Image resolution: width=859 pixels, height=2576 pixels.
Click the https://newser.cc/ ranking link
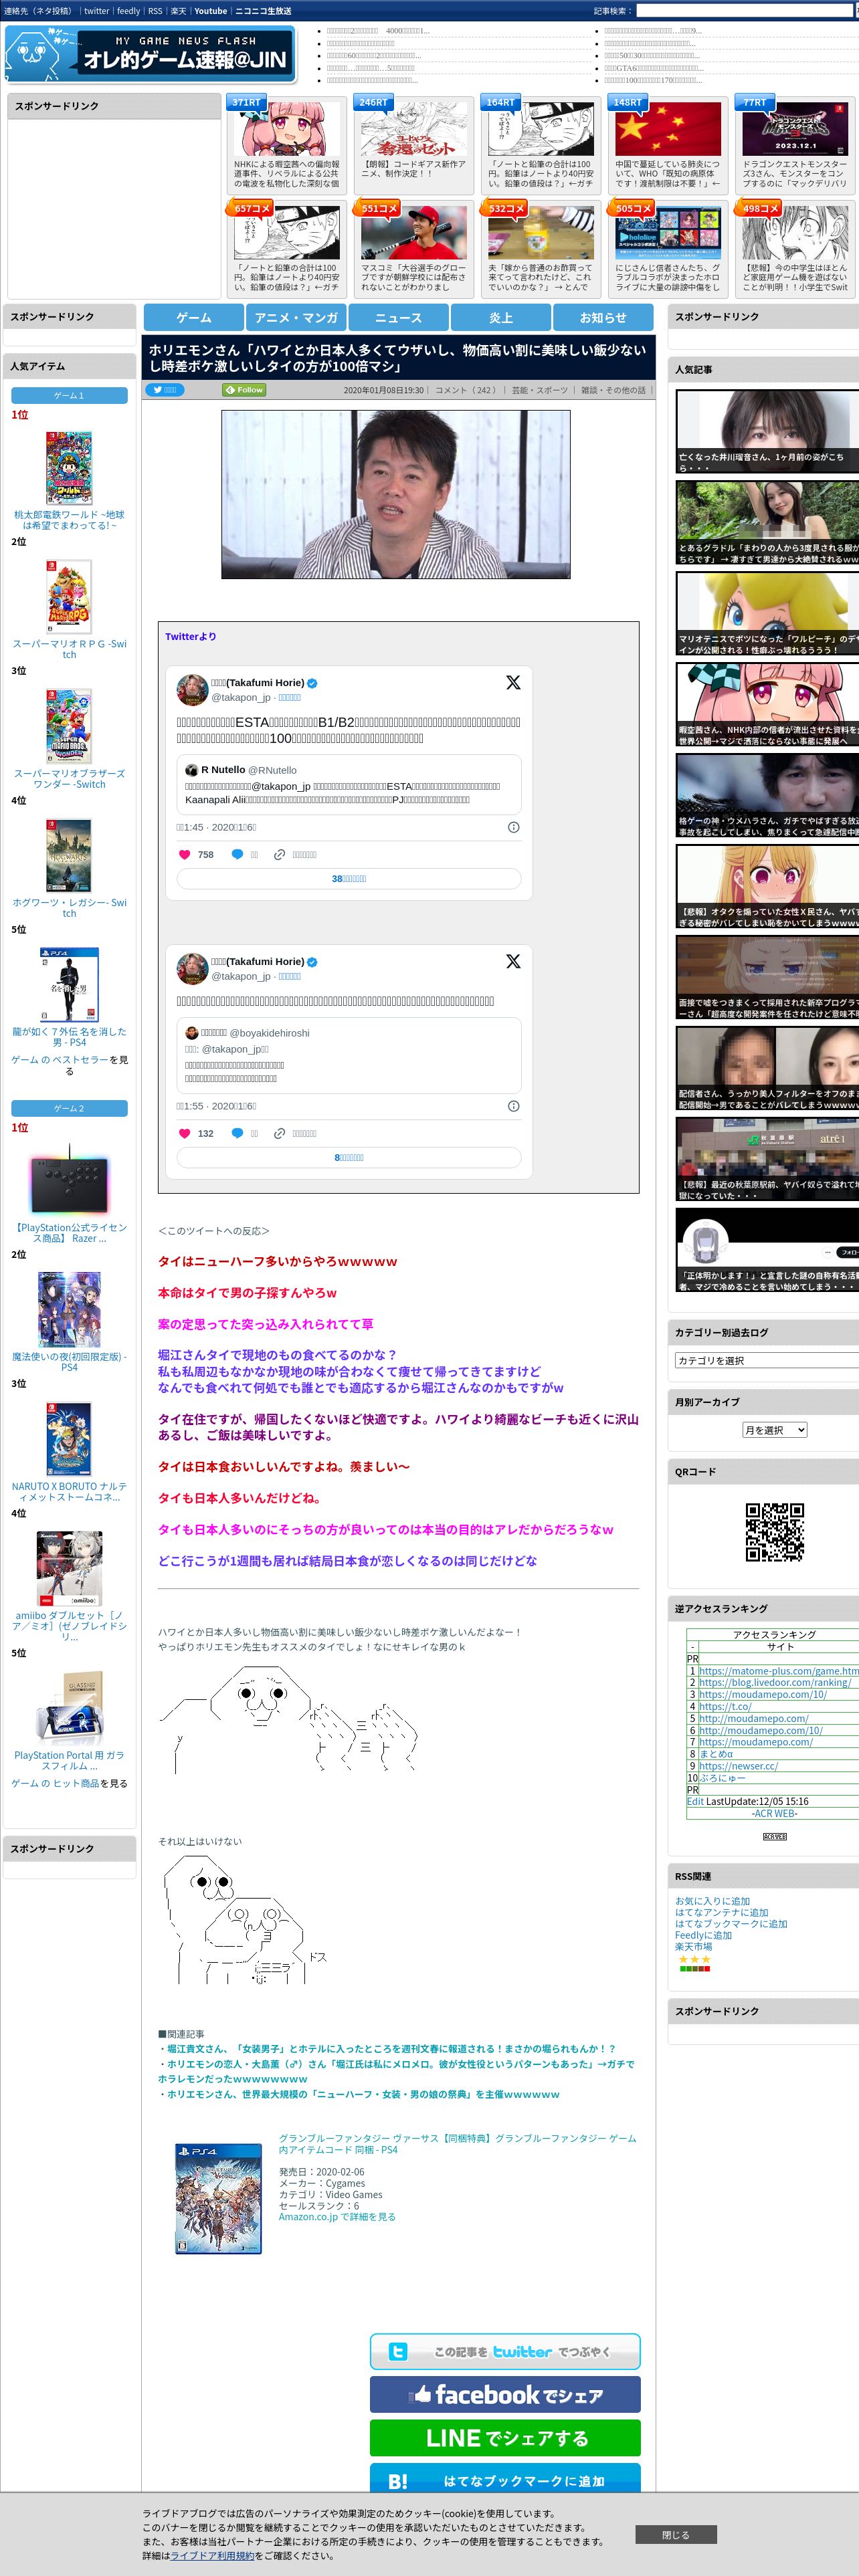point(738,1766)
